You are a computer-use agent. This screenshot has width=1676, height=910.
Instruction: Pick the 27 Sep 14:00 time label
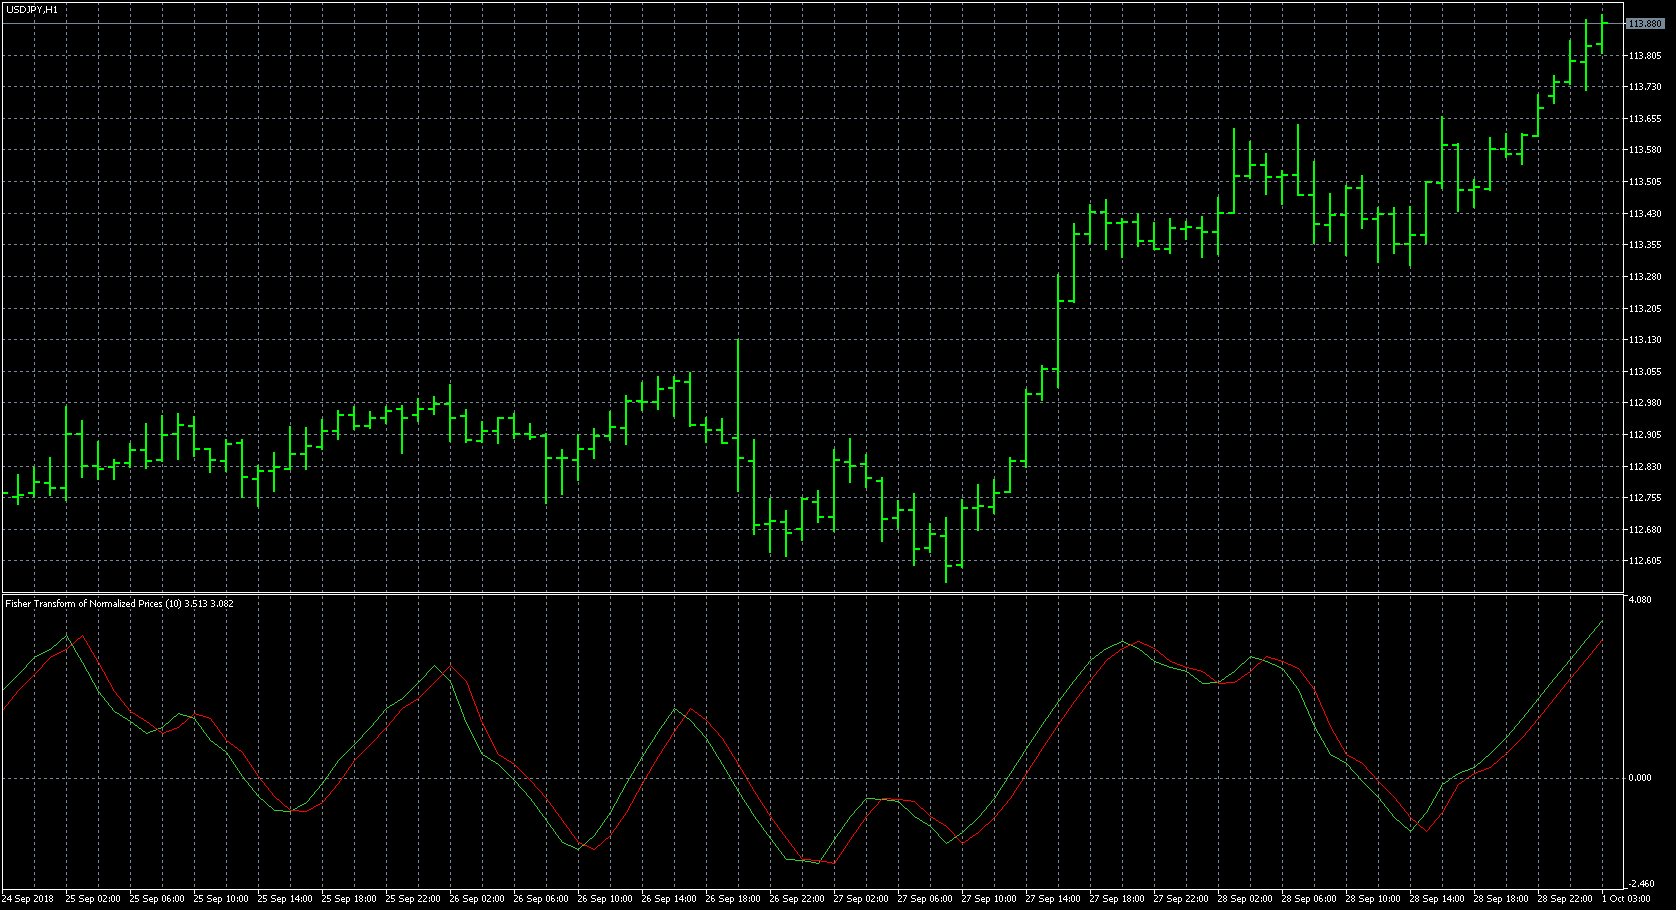point(1053,899)
